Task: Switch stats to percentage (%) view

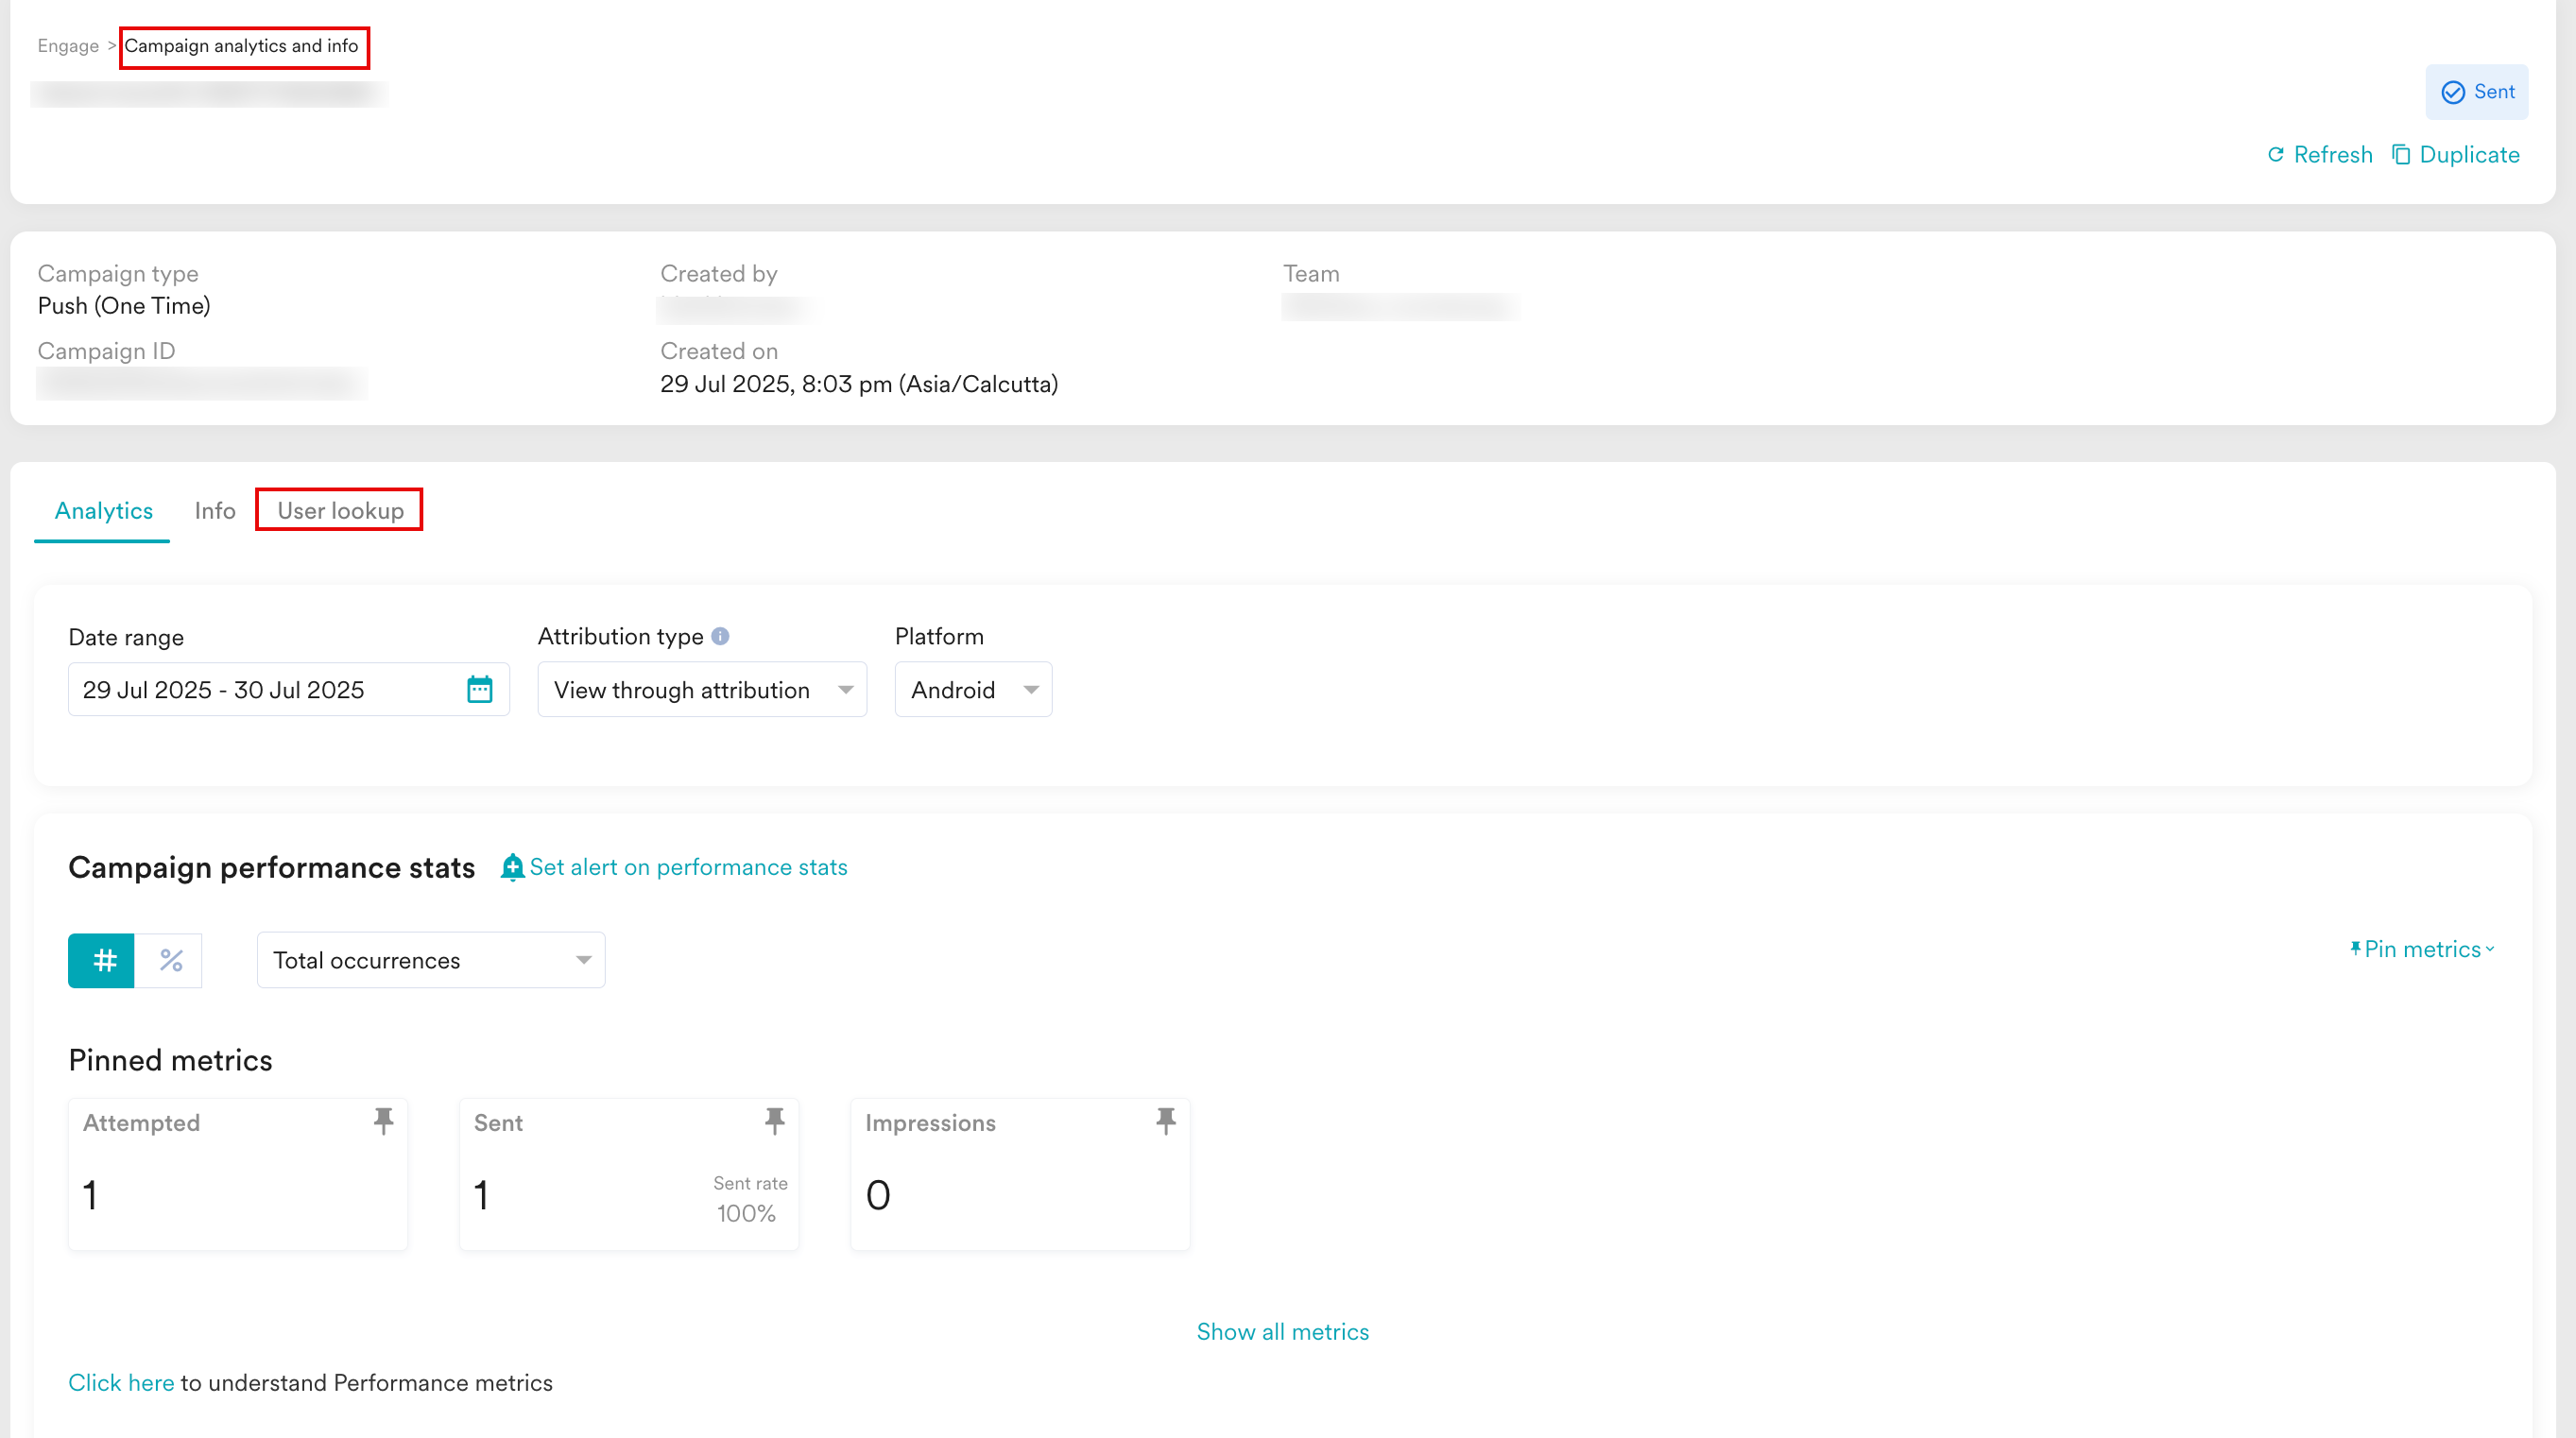Action: click(171, 960)
